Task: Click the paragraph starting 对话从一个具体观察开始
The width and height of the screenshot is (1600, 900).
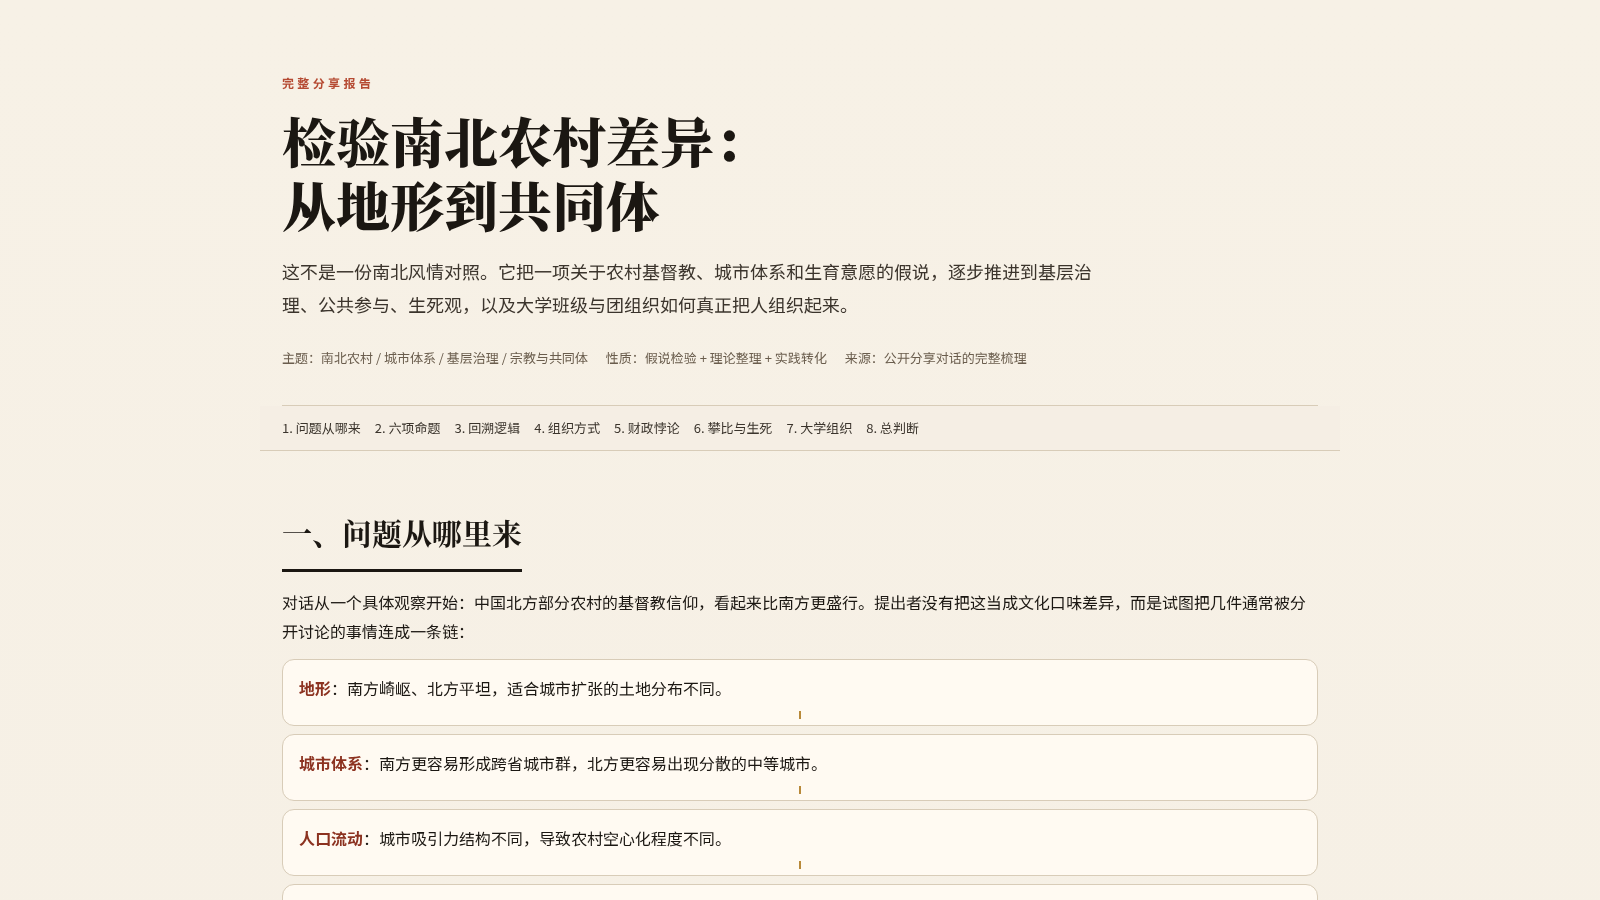Action: (x=794, y=617)
